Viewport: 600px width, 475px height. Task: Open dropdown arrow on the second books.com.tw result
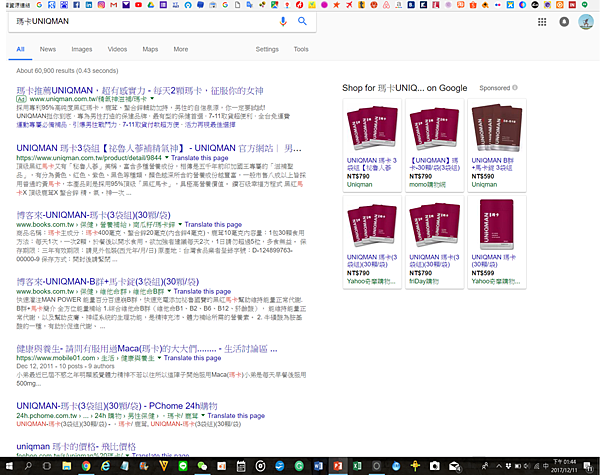[169, 291]
